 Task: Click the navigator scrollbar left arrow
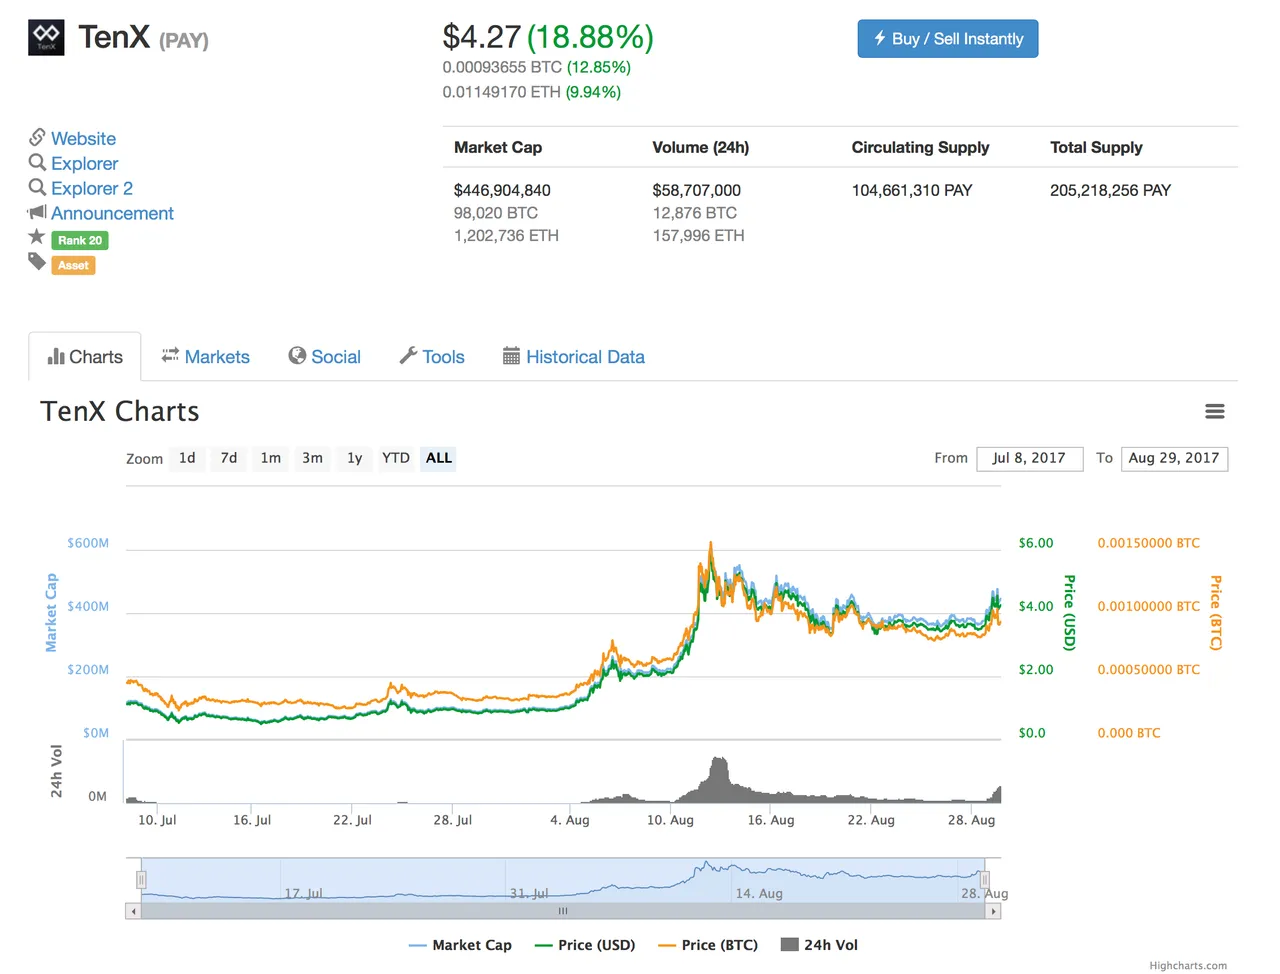point(133,911)
